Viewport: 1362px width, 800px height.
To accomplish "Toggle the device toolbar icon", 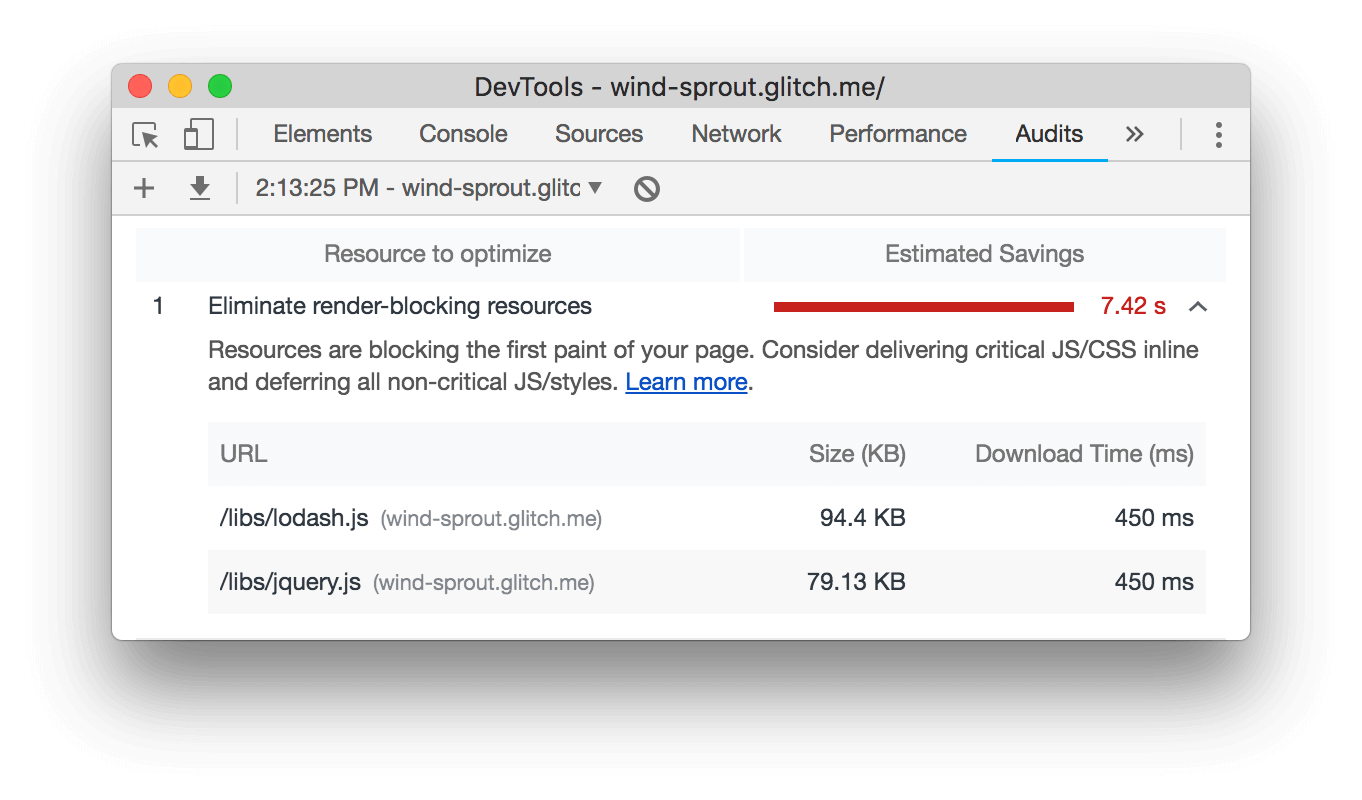I will [x=199, y=135].
